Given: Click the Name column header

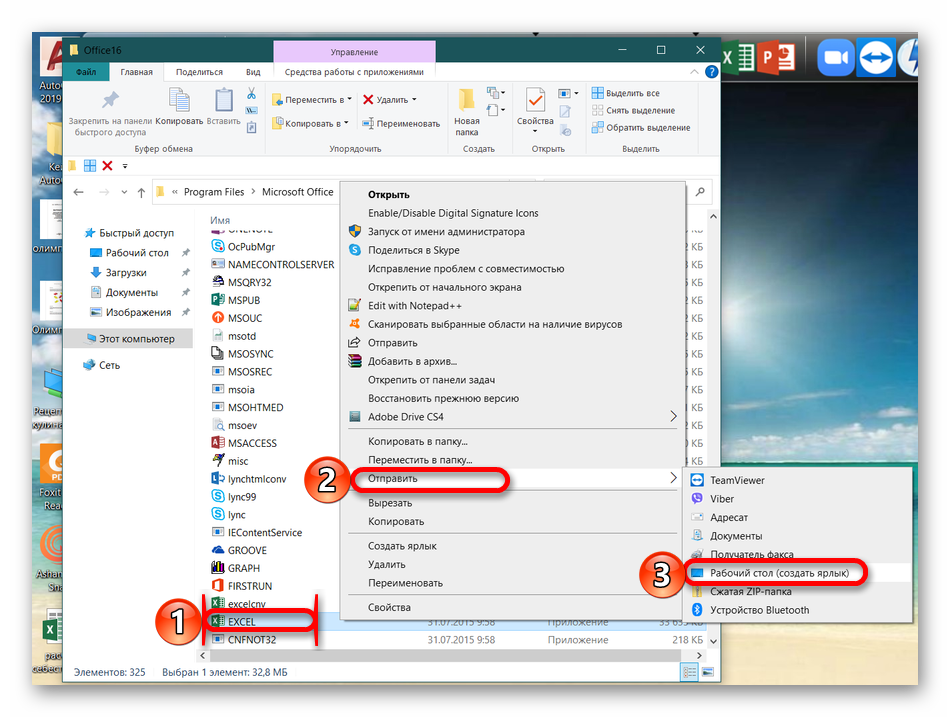Looking at the screenshot, I should (221, 220).
